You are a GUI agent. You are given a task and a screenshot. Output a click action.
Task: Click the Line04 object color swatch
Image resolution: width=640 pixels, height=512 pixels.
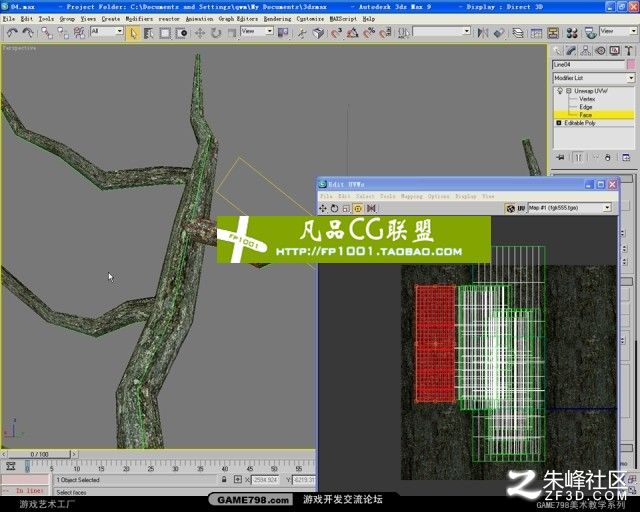pyautogui.click(x=631, y=65)
